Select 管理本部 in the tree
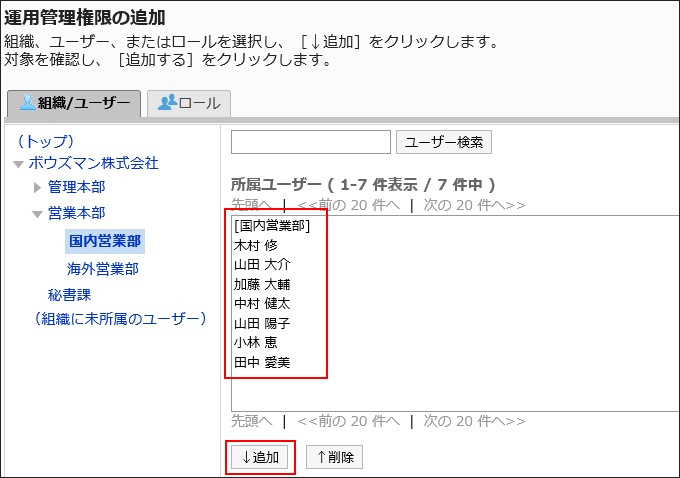680x478 pixels. pos(76,187)
